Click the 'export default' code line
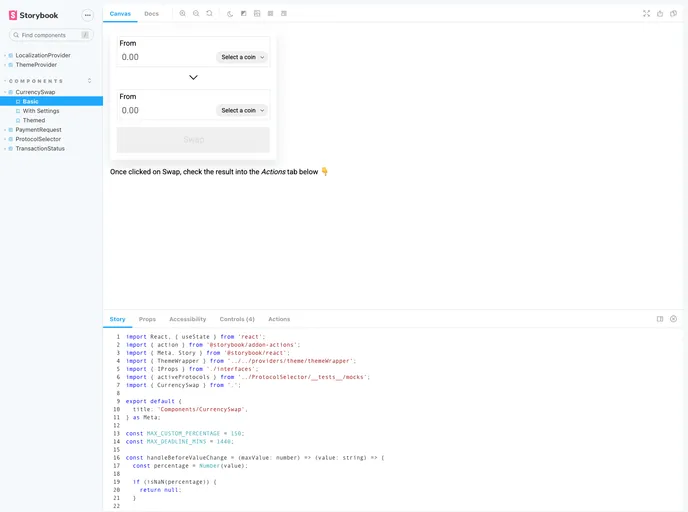Viewport: 688px width, 512px height. pyautogui.click(x=154, y=401)
